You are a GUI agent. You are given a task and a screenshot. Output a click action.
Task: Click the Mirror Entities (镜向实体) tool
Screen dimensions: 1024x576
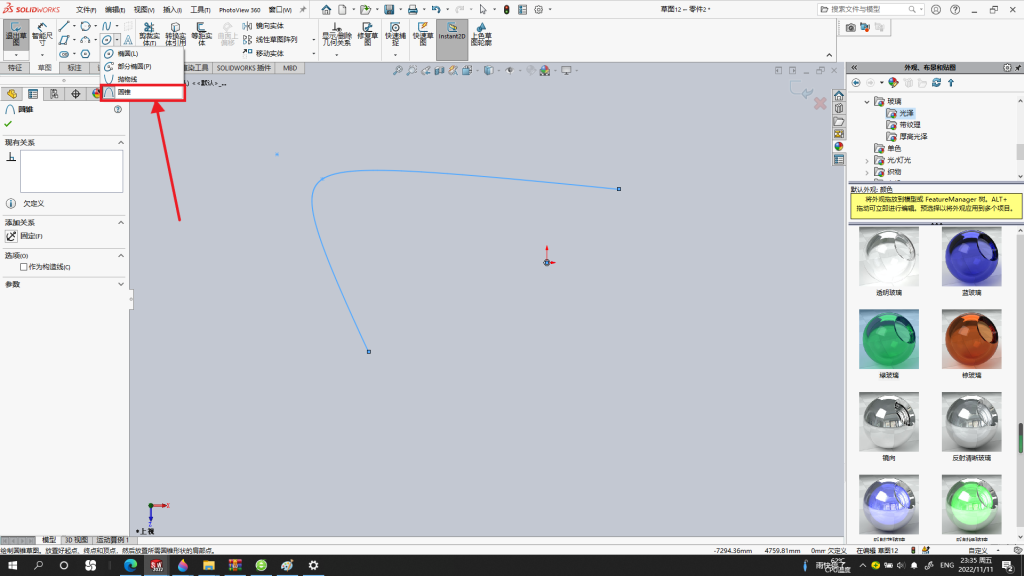click(x=263, y=26)
